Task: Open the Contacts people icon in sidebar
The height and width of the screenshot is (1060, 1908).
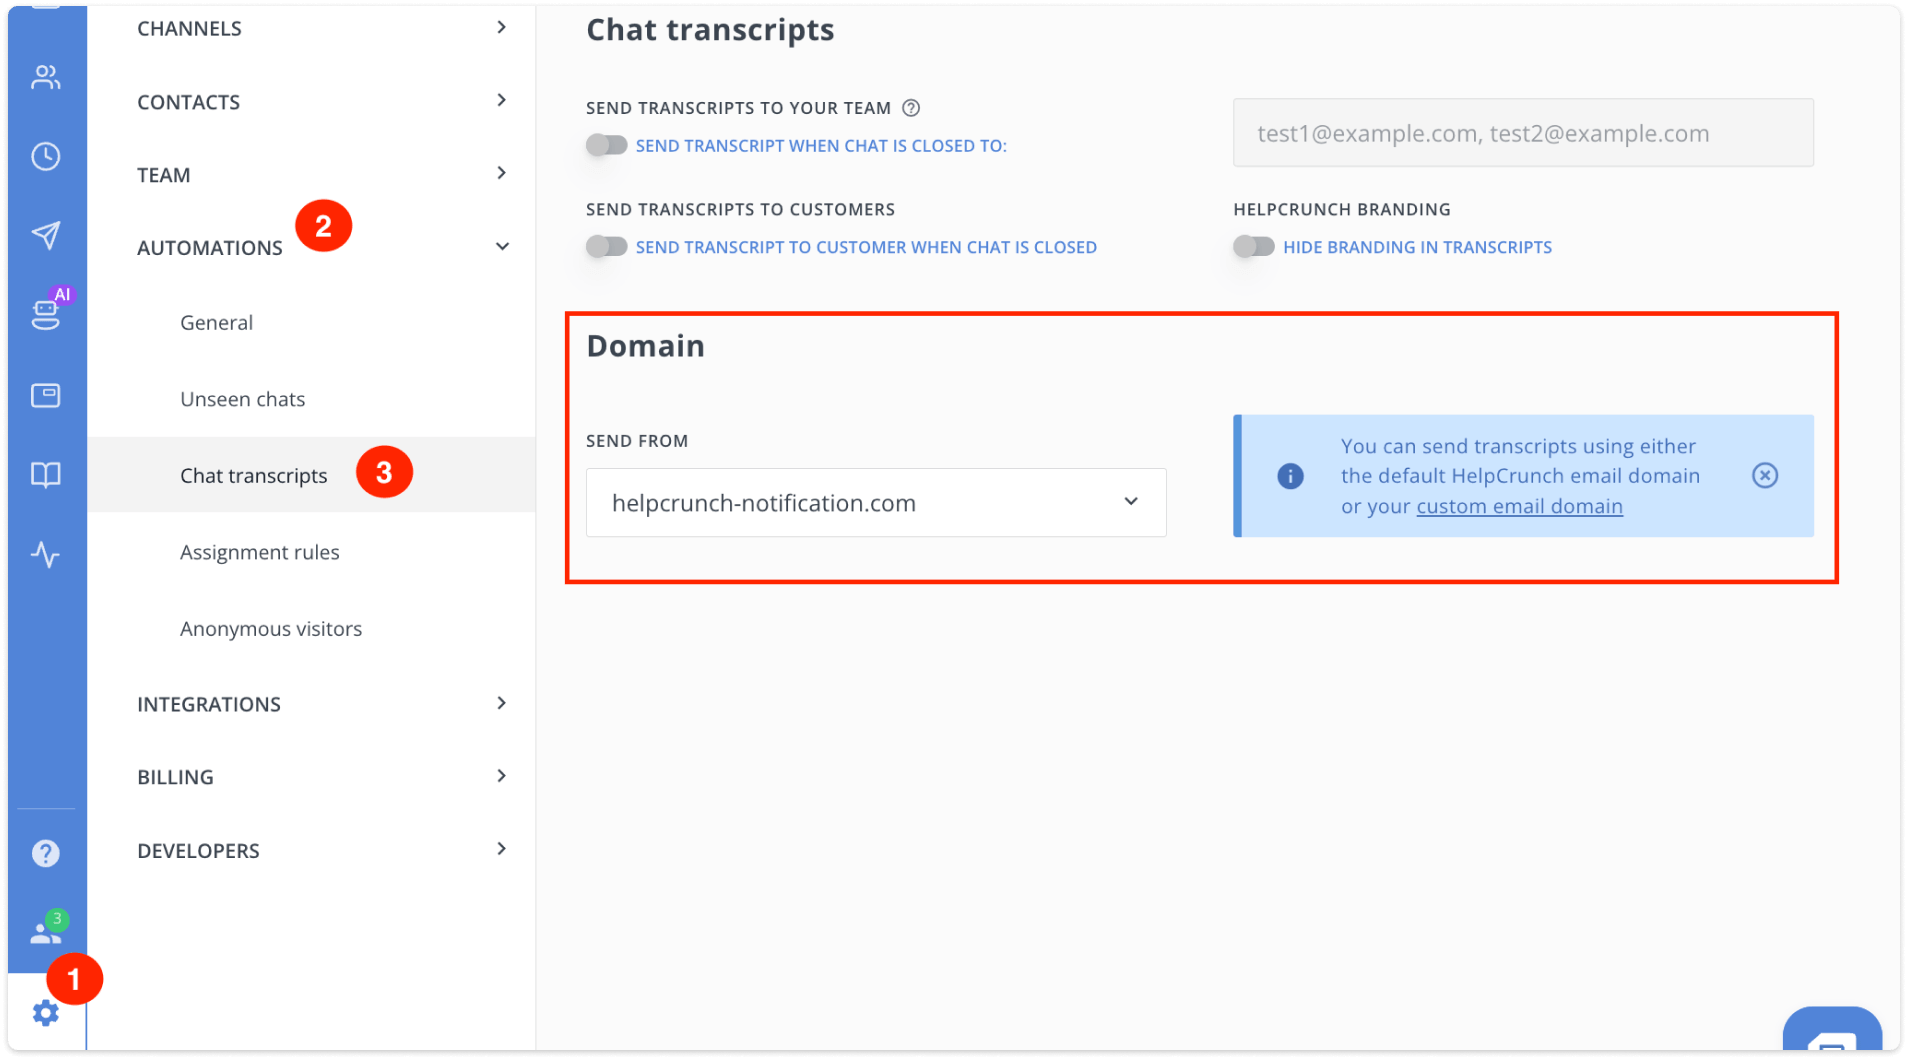Action: [x=46, y=77]
